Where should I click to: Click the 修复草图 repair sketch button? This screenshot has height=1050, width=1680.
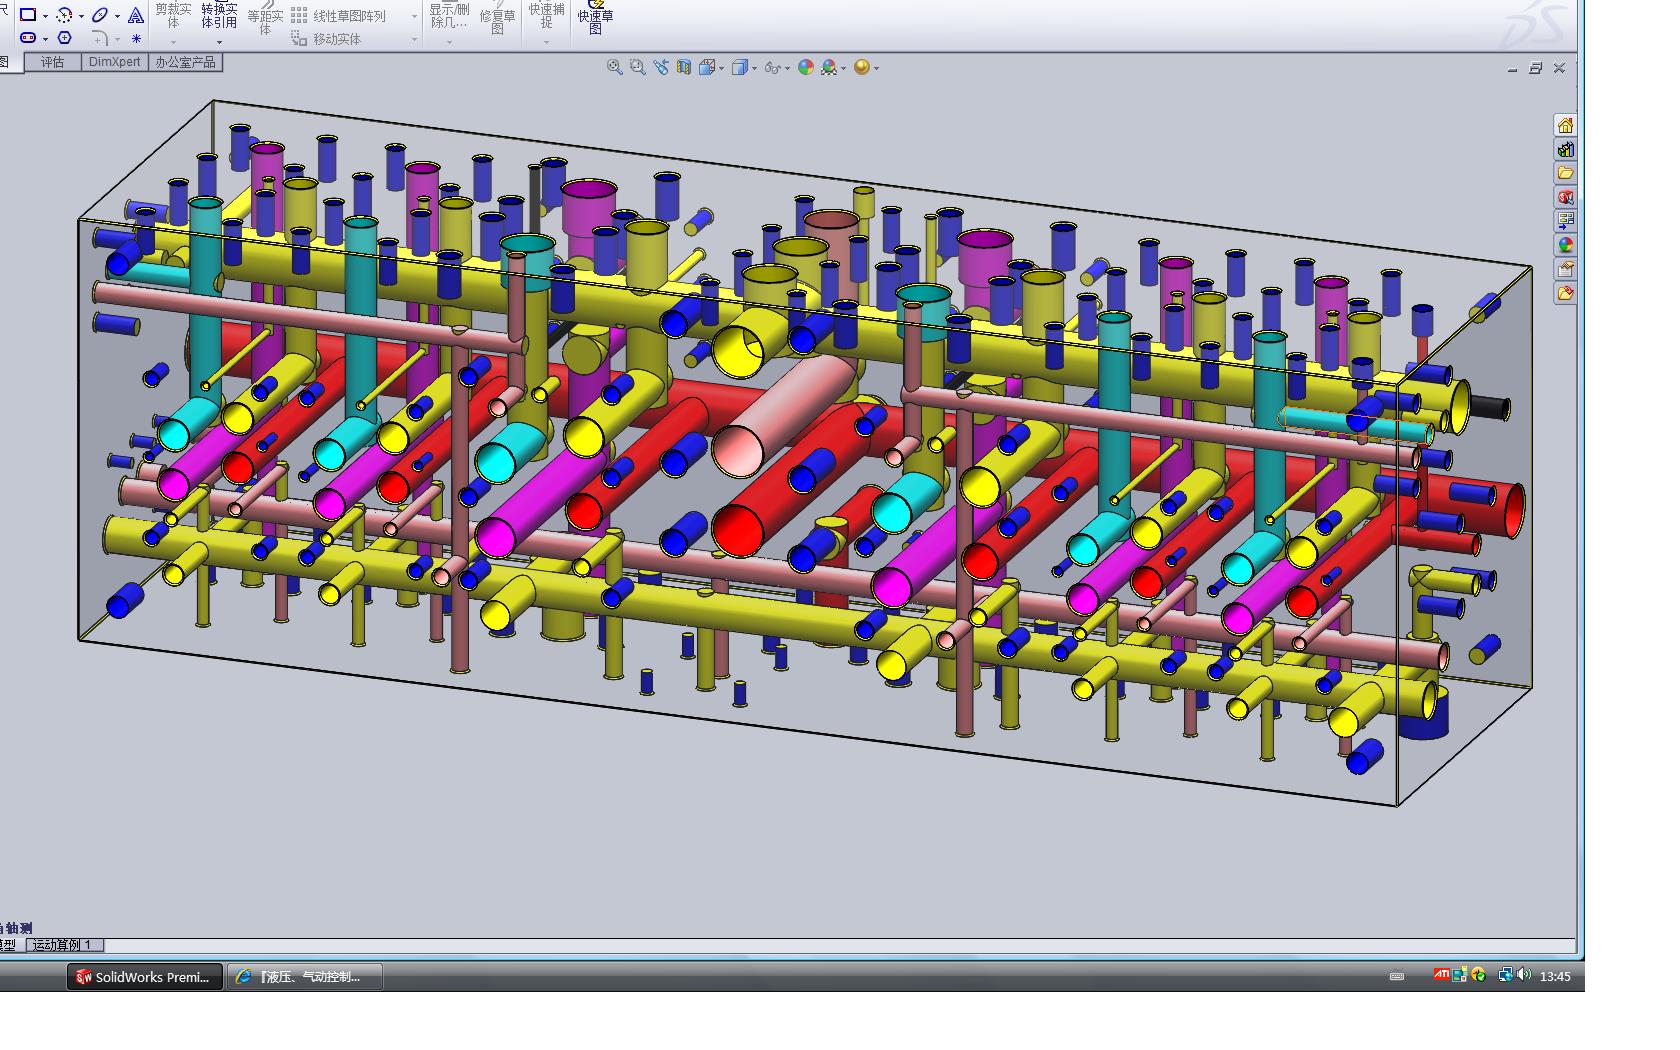[x=497, y=20]
